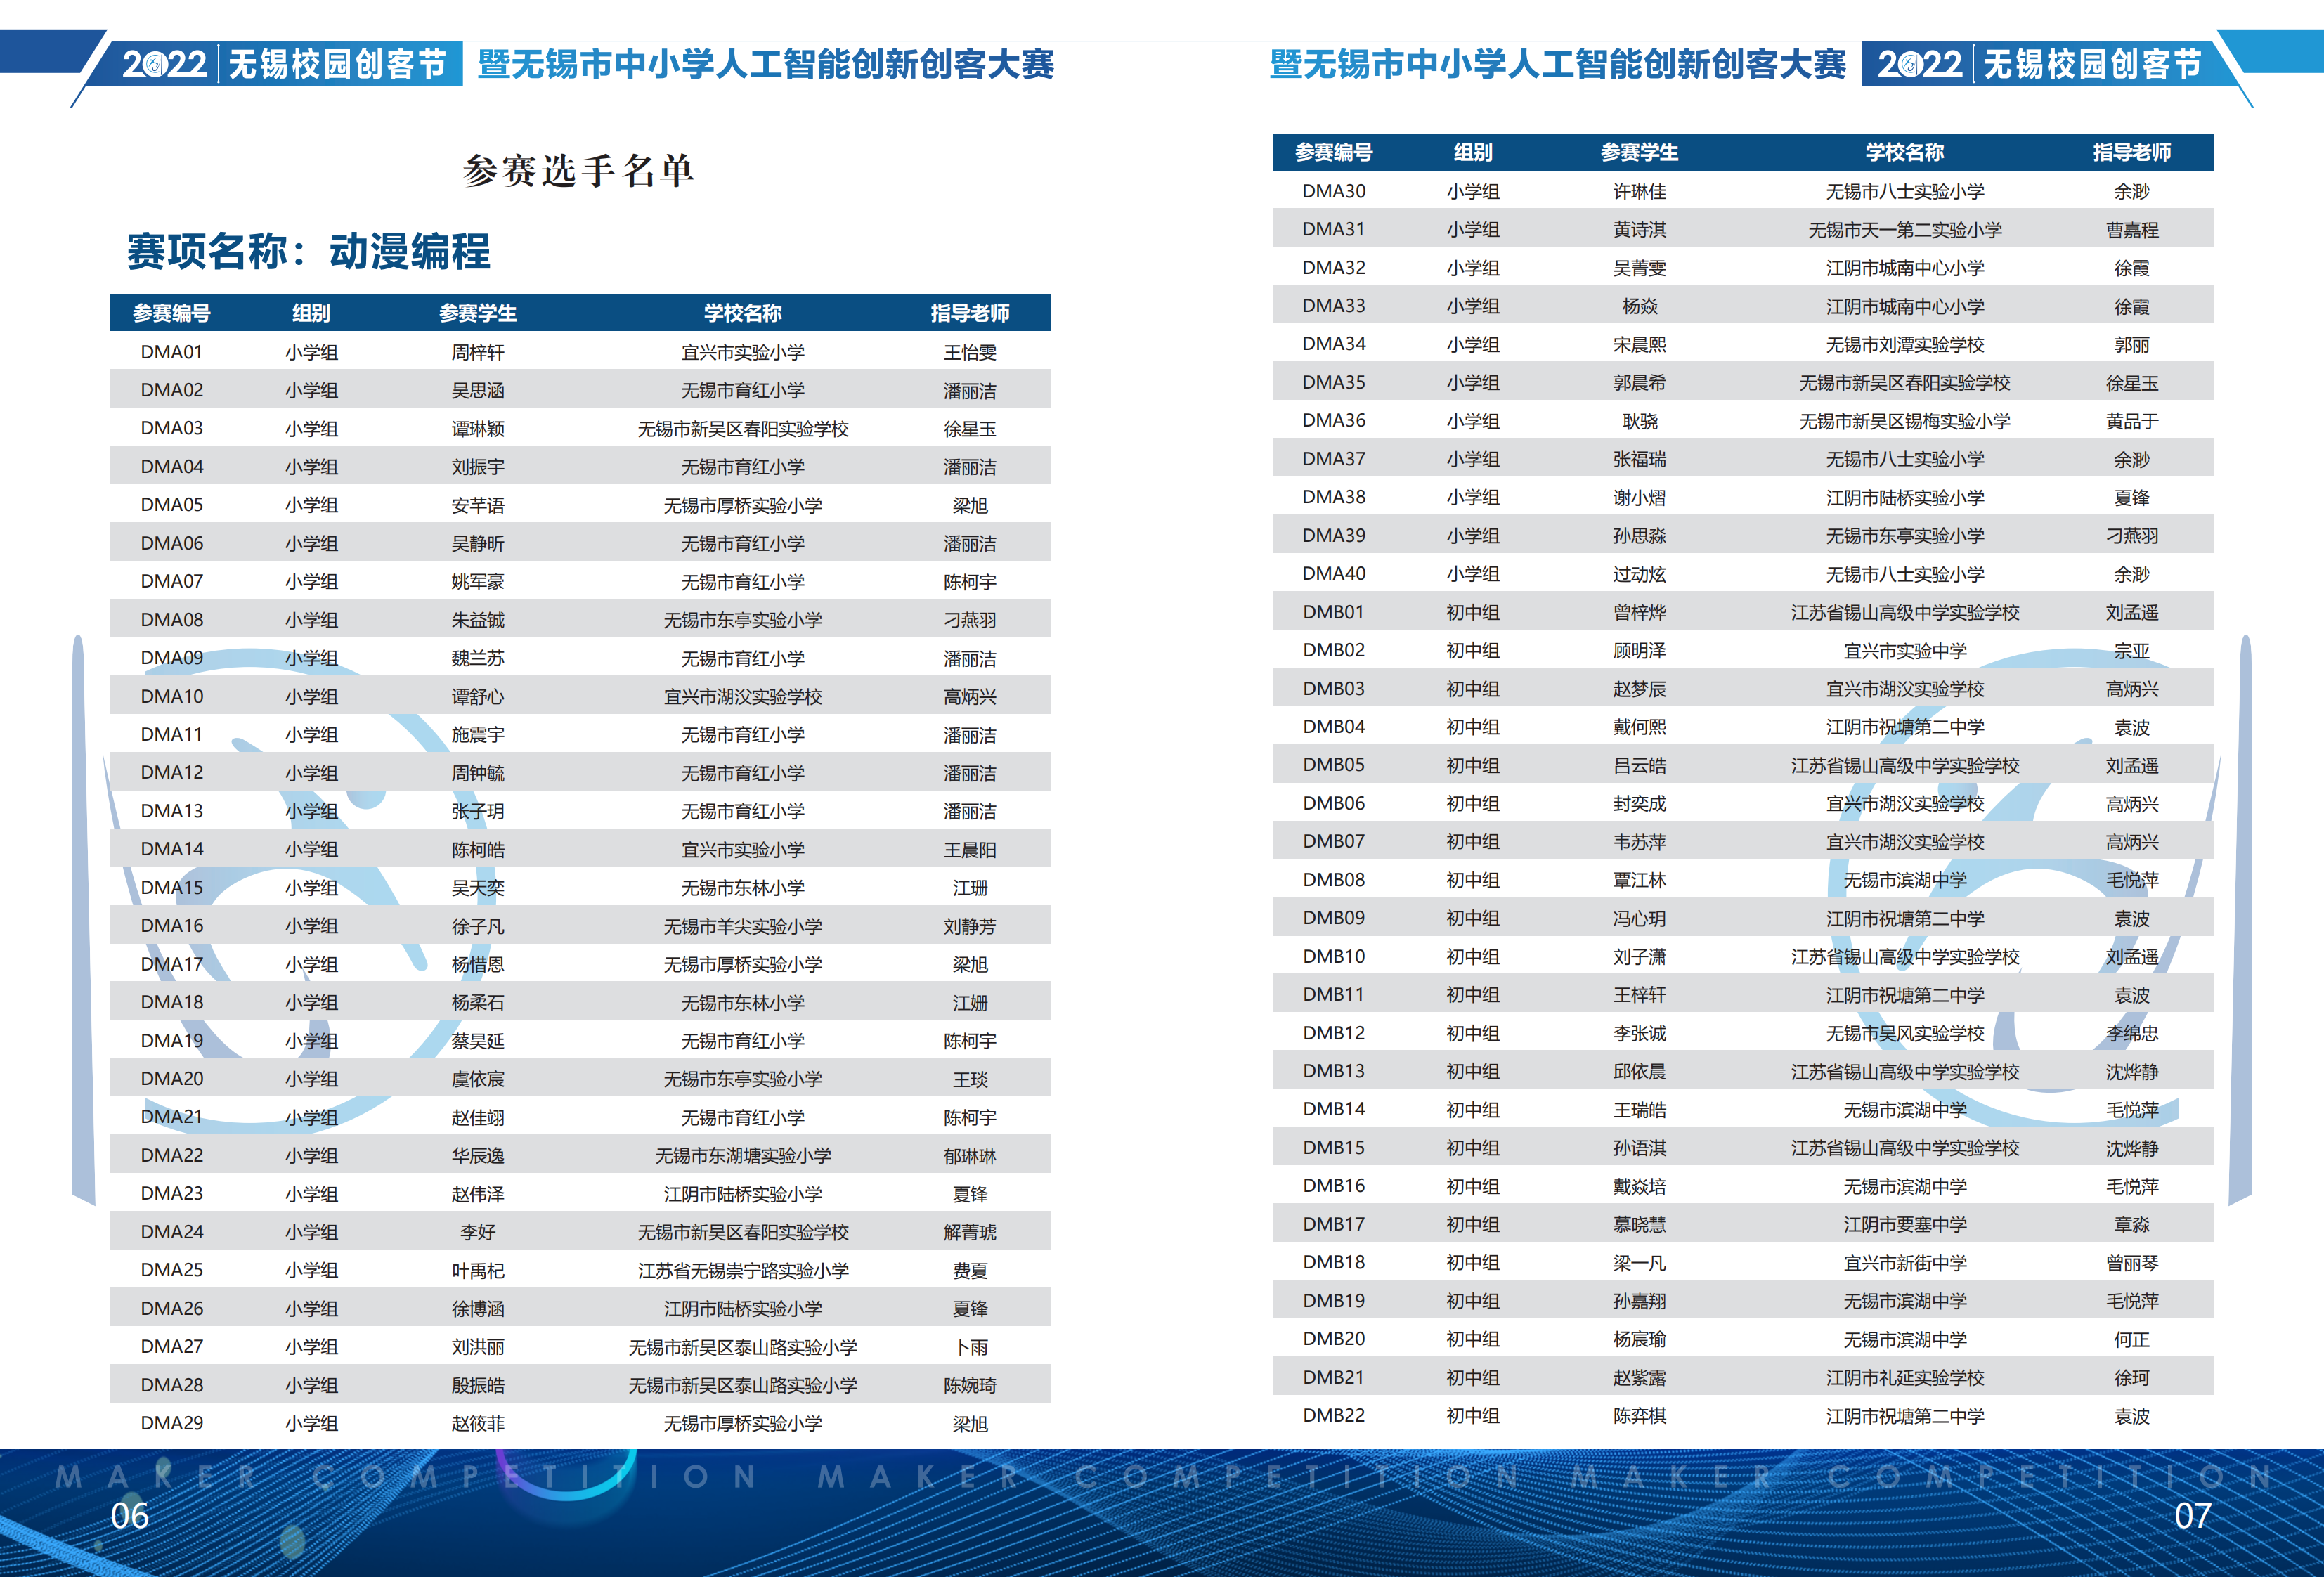This screenshot has width=2324, height=1577.
Task: Click school 无锡市吴风实验学校
Action: 1904,1033
